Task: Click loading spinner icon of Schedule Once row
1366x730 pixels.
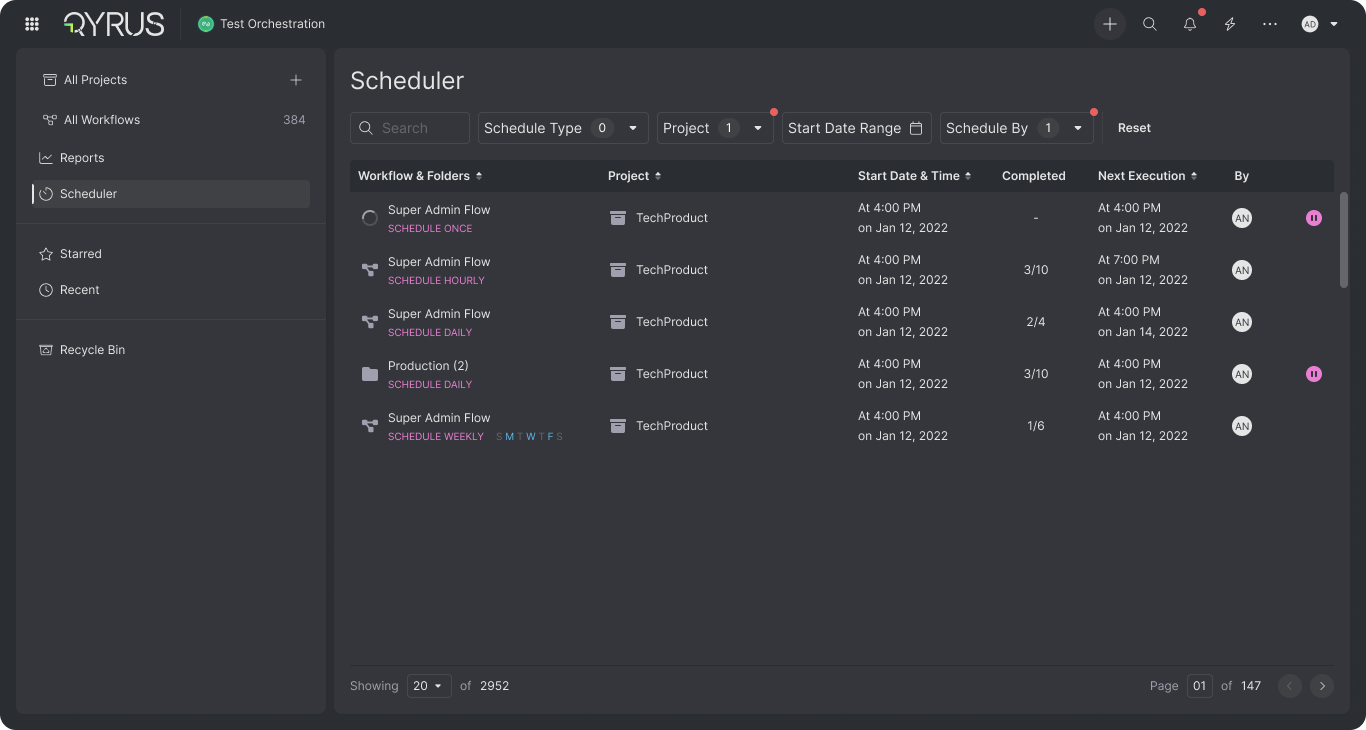Action: [370, 218]
